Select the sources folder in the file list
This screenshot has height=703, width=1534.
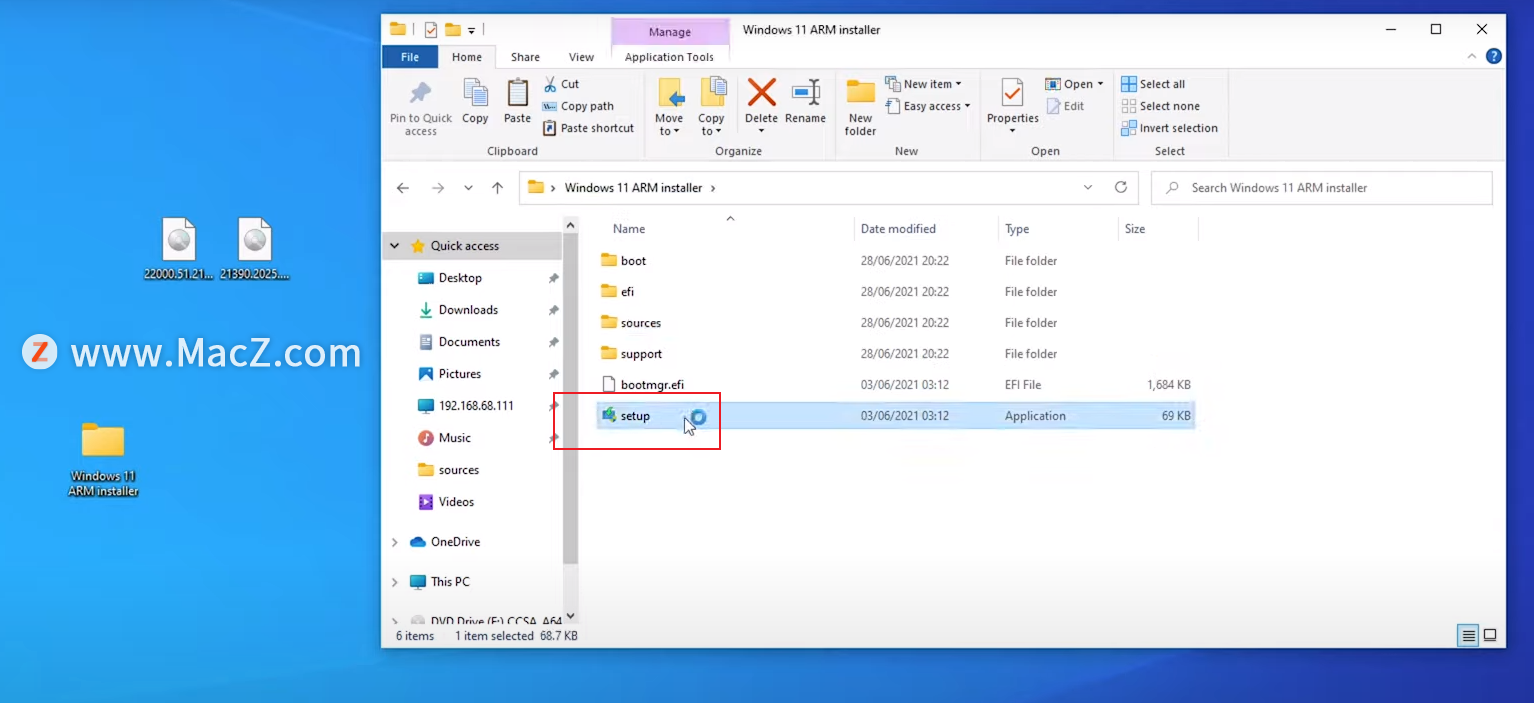click(x=895, y=323)
